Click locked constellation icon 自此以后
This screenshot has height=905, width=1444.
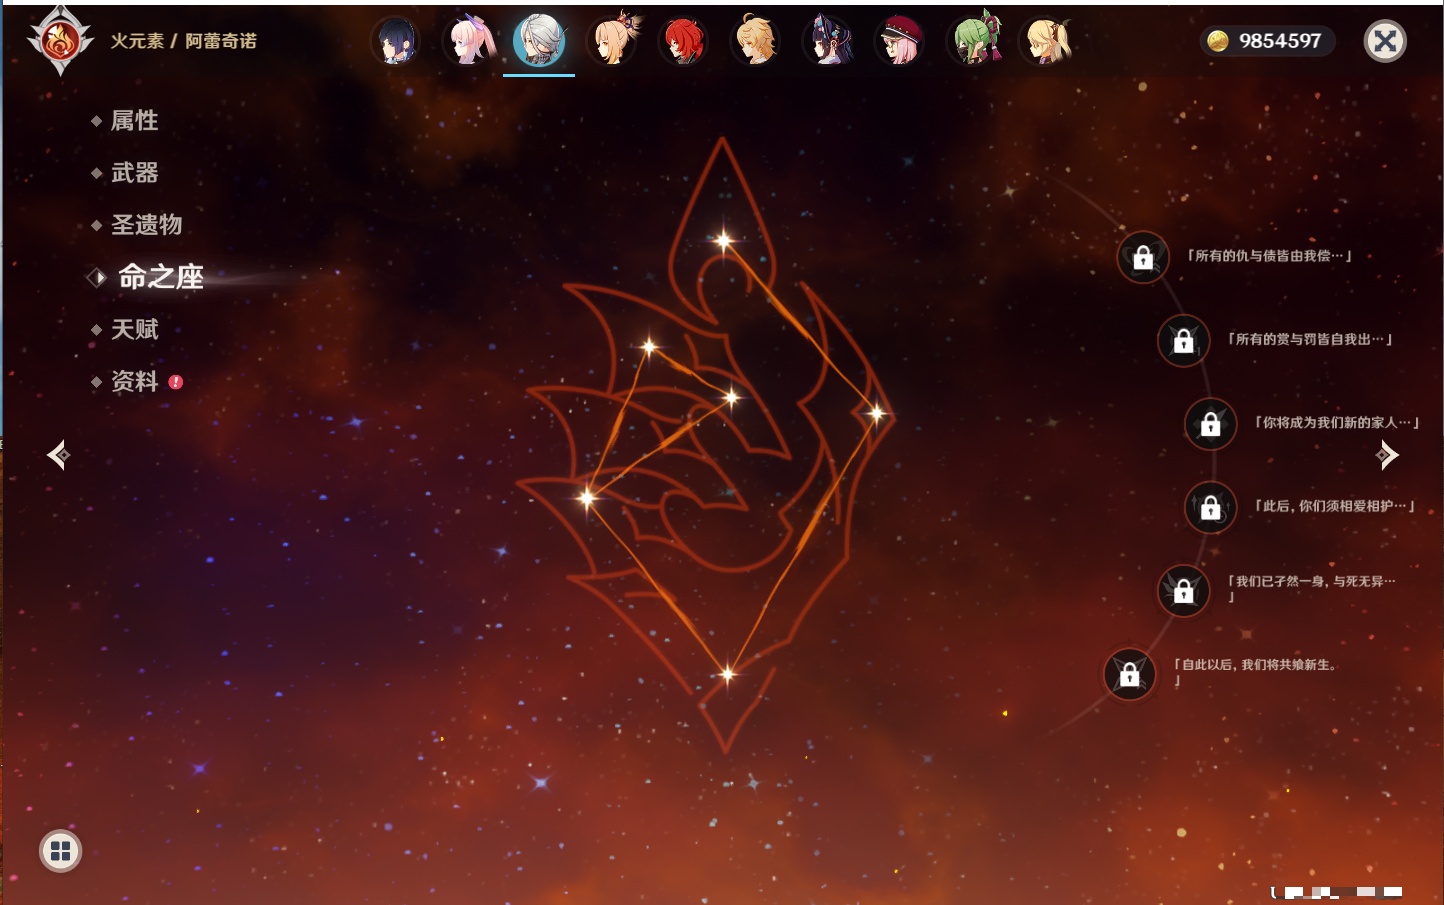tap(1129, 675)
